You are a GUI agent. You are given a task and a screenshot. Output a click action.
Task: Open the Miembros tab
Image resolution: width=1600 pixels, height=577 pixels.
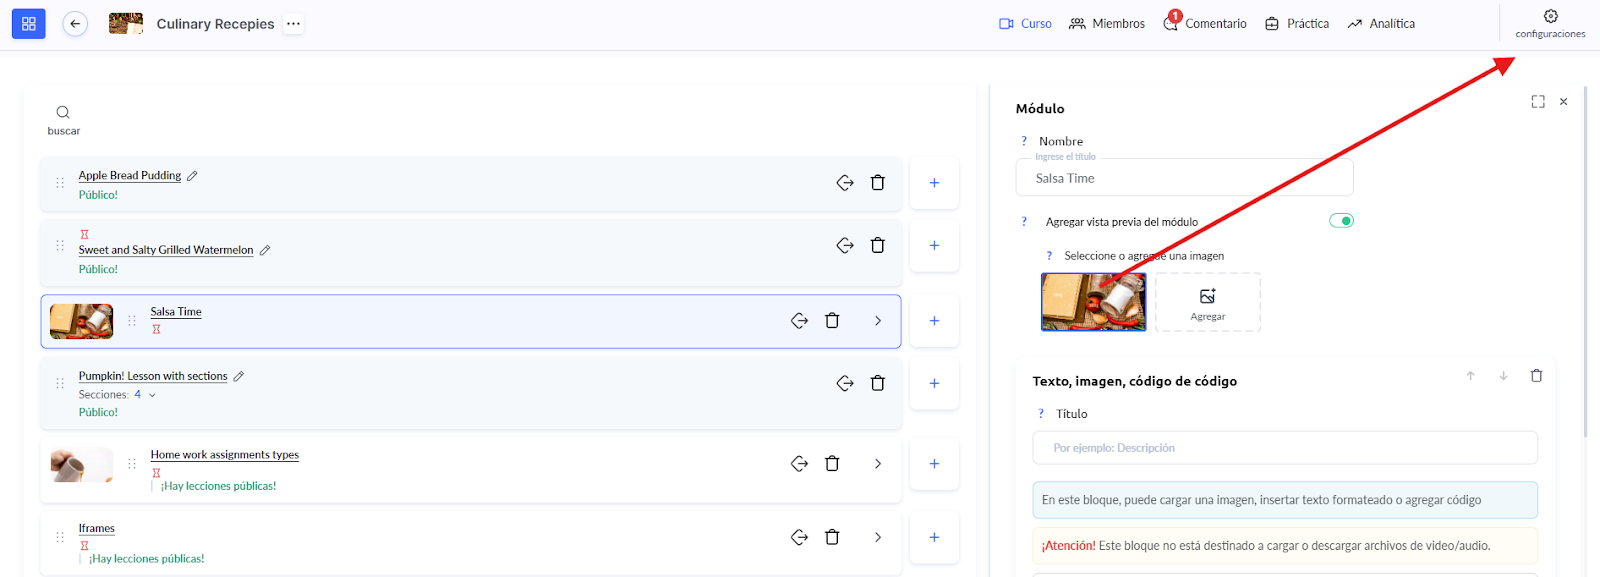click(x=1107, y=24)
